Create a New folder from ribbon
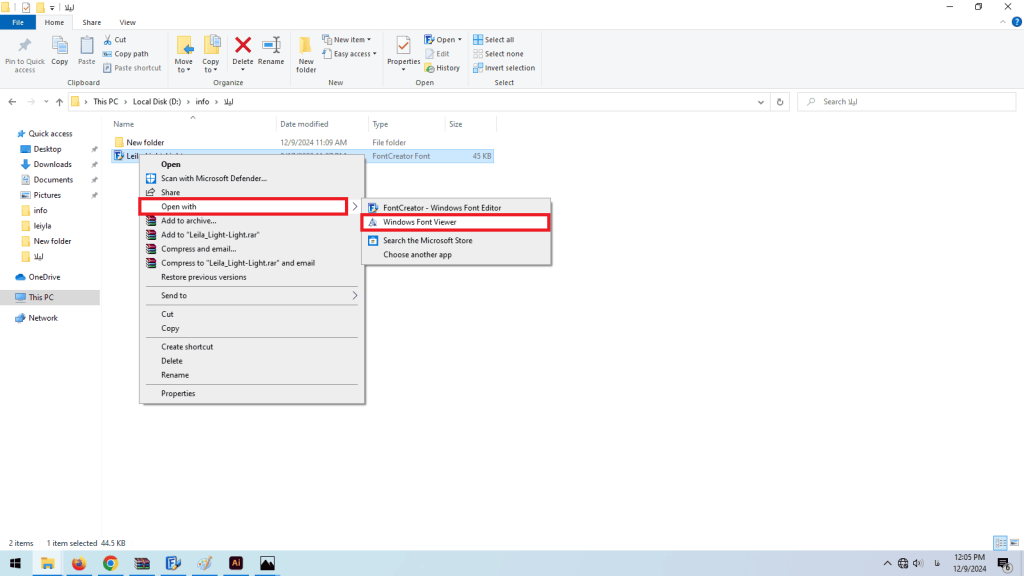1024x576 pixels. coord(306,52)
